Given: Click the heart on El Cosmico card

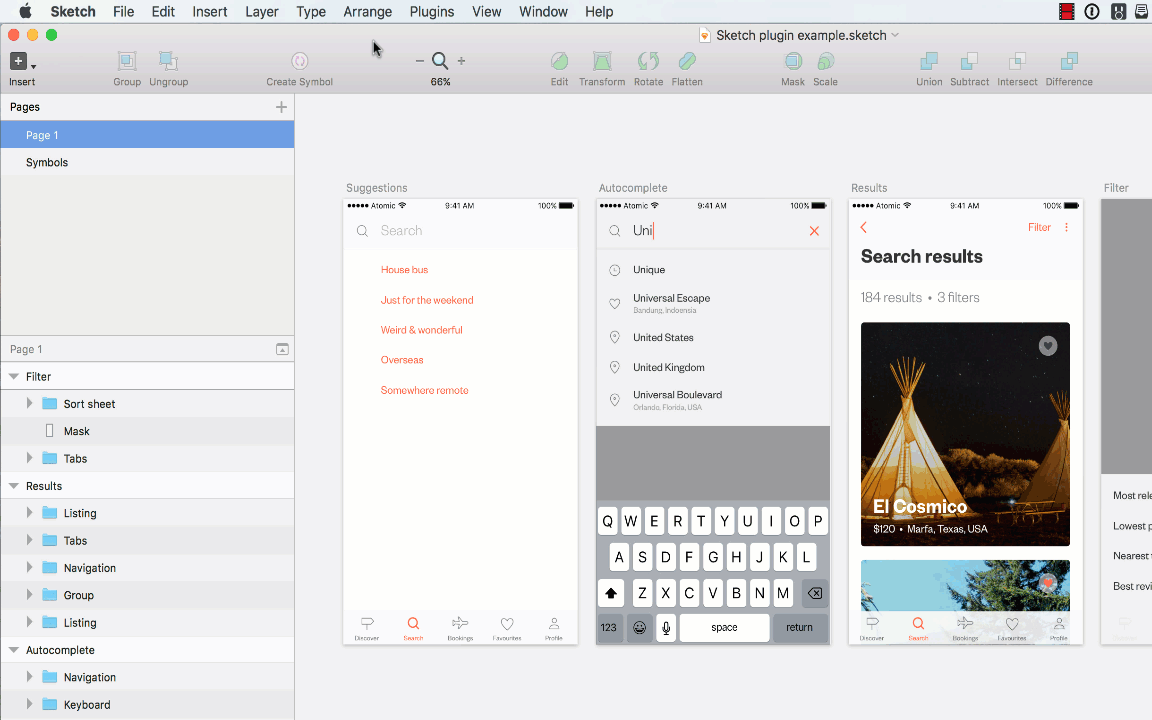Looking at the screenshot, I should [x=1048, y=345].
